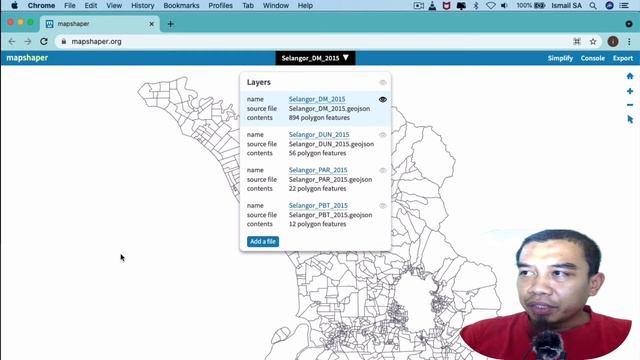The width and height of the screenshot is (640, 360).
Task: Go back in browser history
Action: [12, 42]
